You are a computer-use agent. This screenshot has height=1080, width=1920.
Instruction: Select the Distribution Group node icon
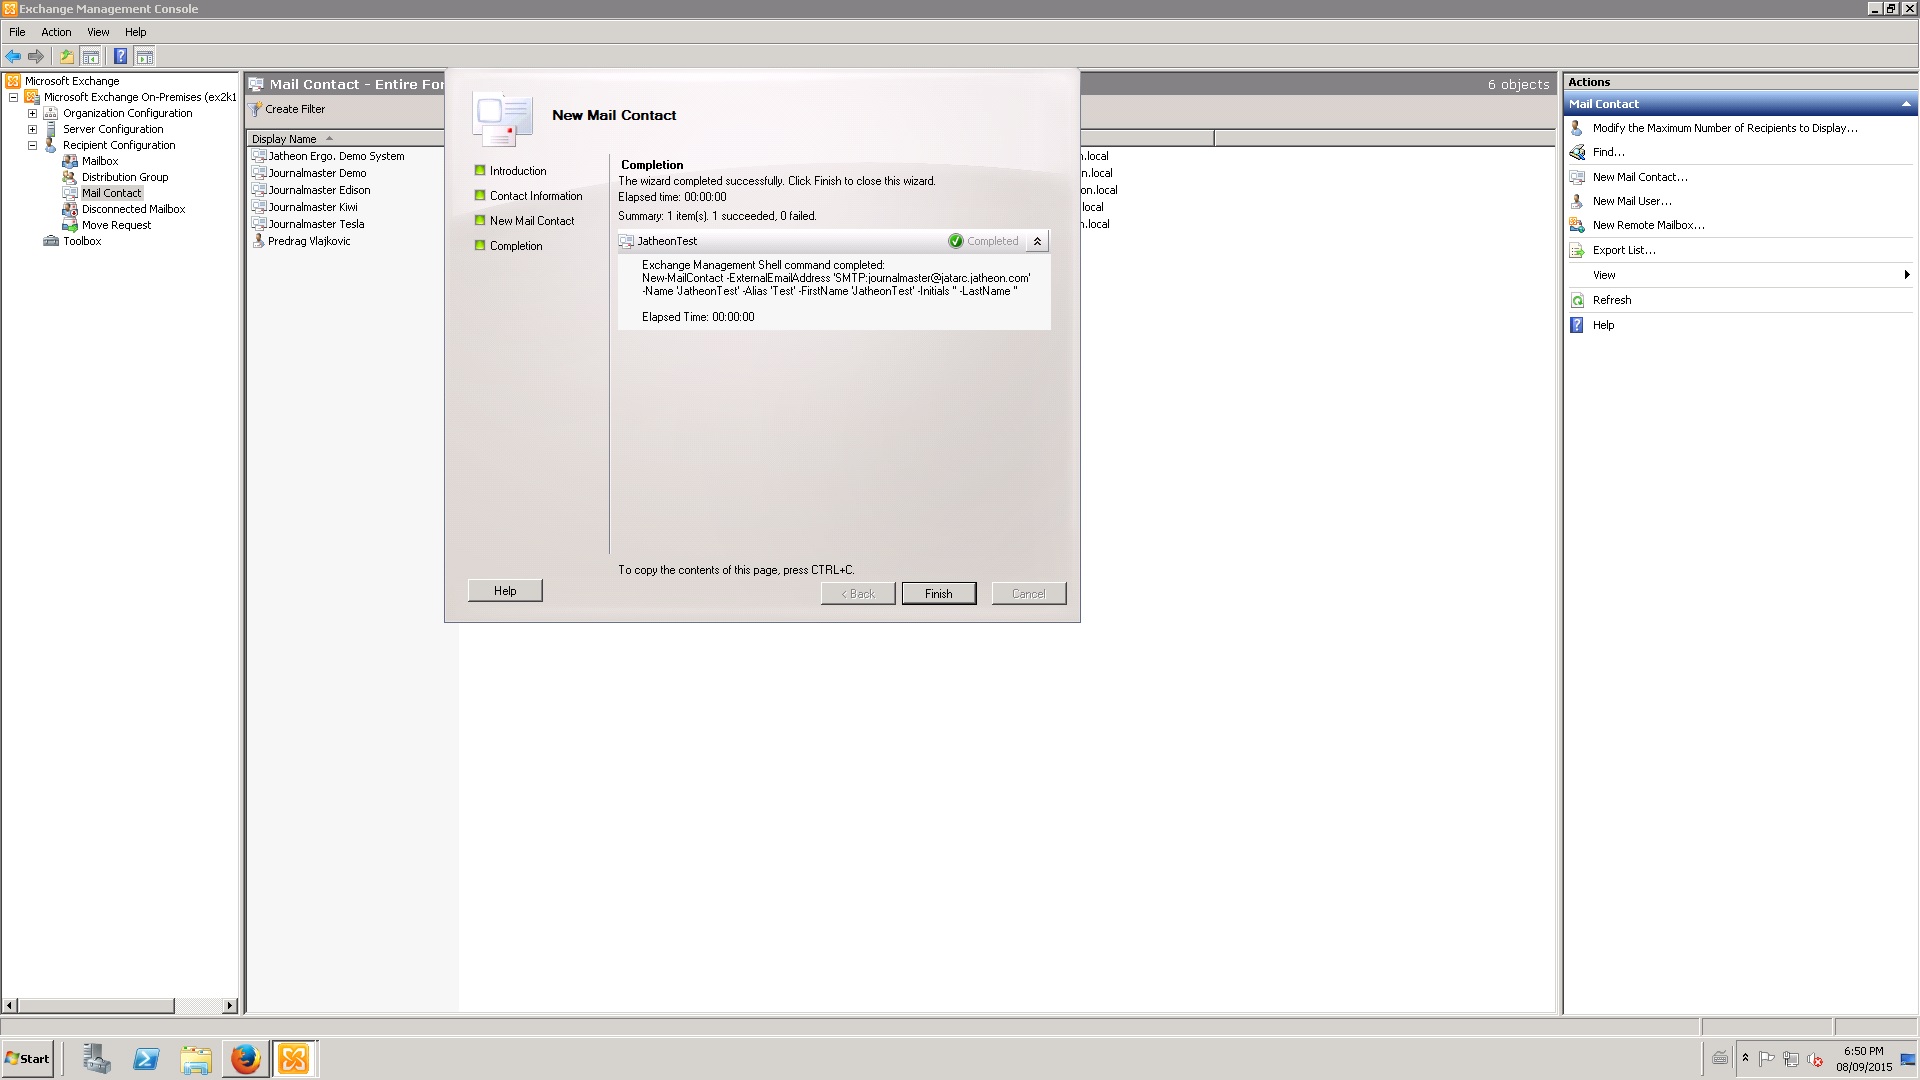[x=70, y=177]
